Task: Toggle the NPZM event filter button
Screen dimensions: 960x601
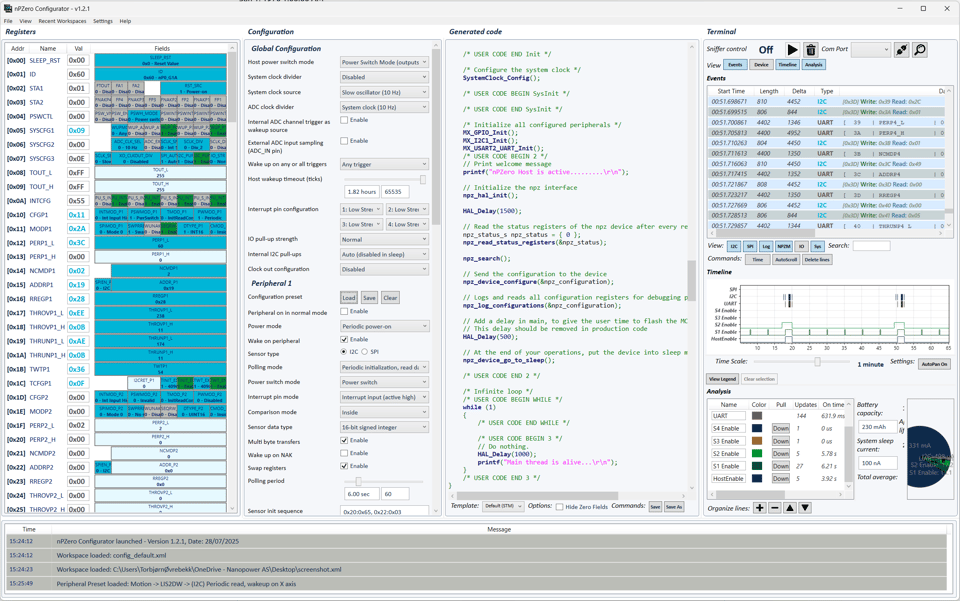Action: pos(784,246)
